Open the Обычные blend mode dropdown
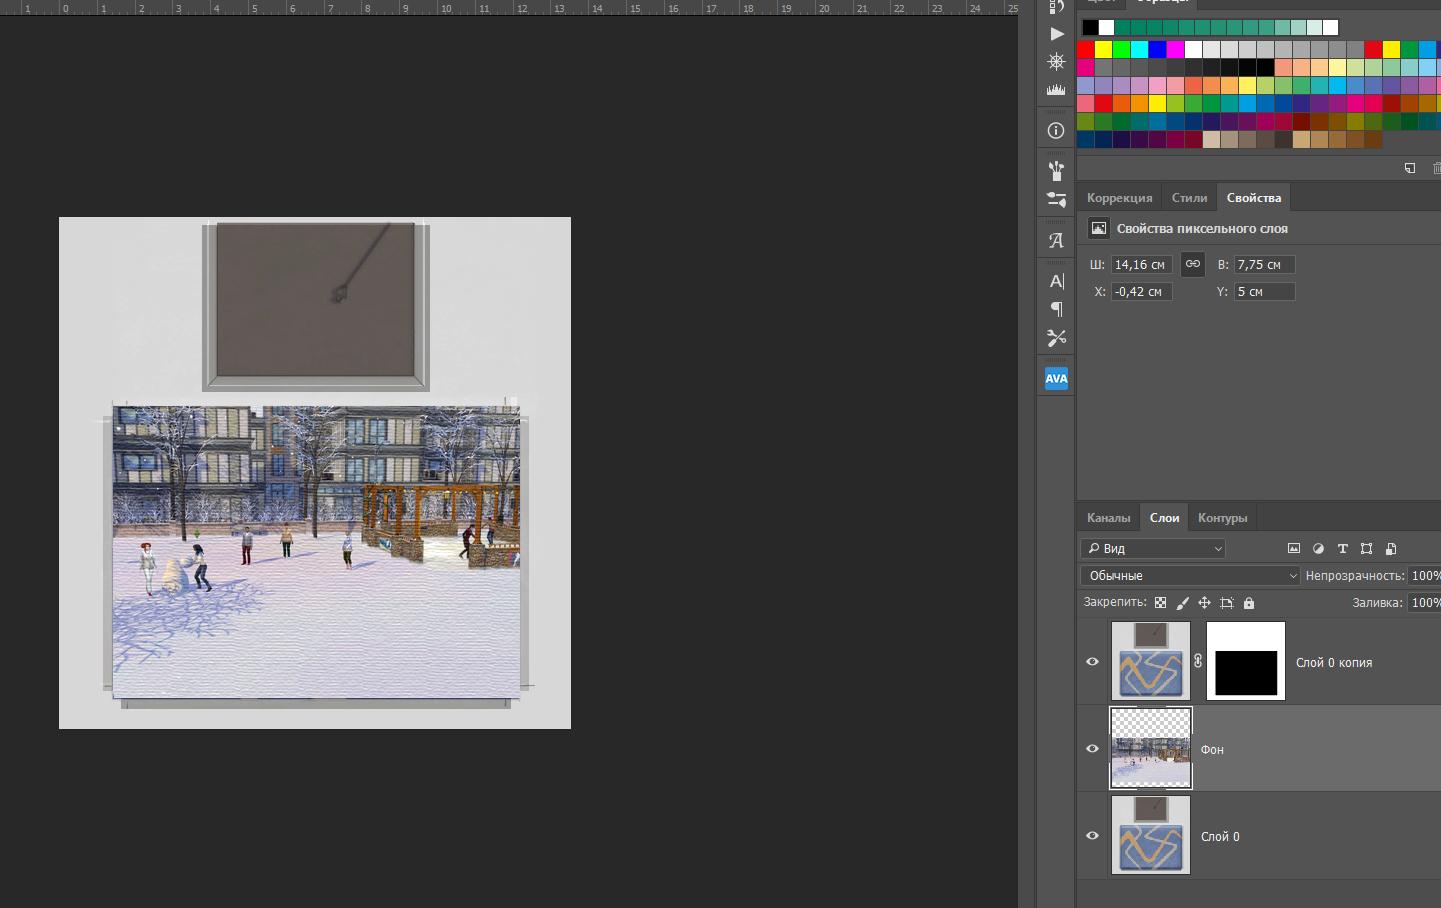Image resolution: width=1441 pixels, height=908 pixels. [1190, 576]
